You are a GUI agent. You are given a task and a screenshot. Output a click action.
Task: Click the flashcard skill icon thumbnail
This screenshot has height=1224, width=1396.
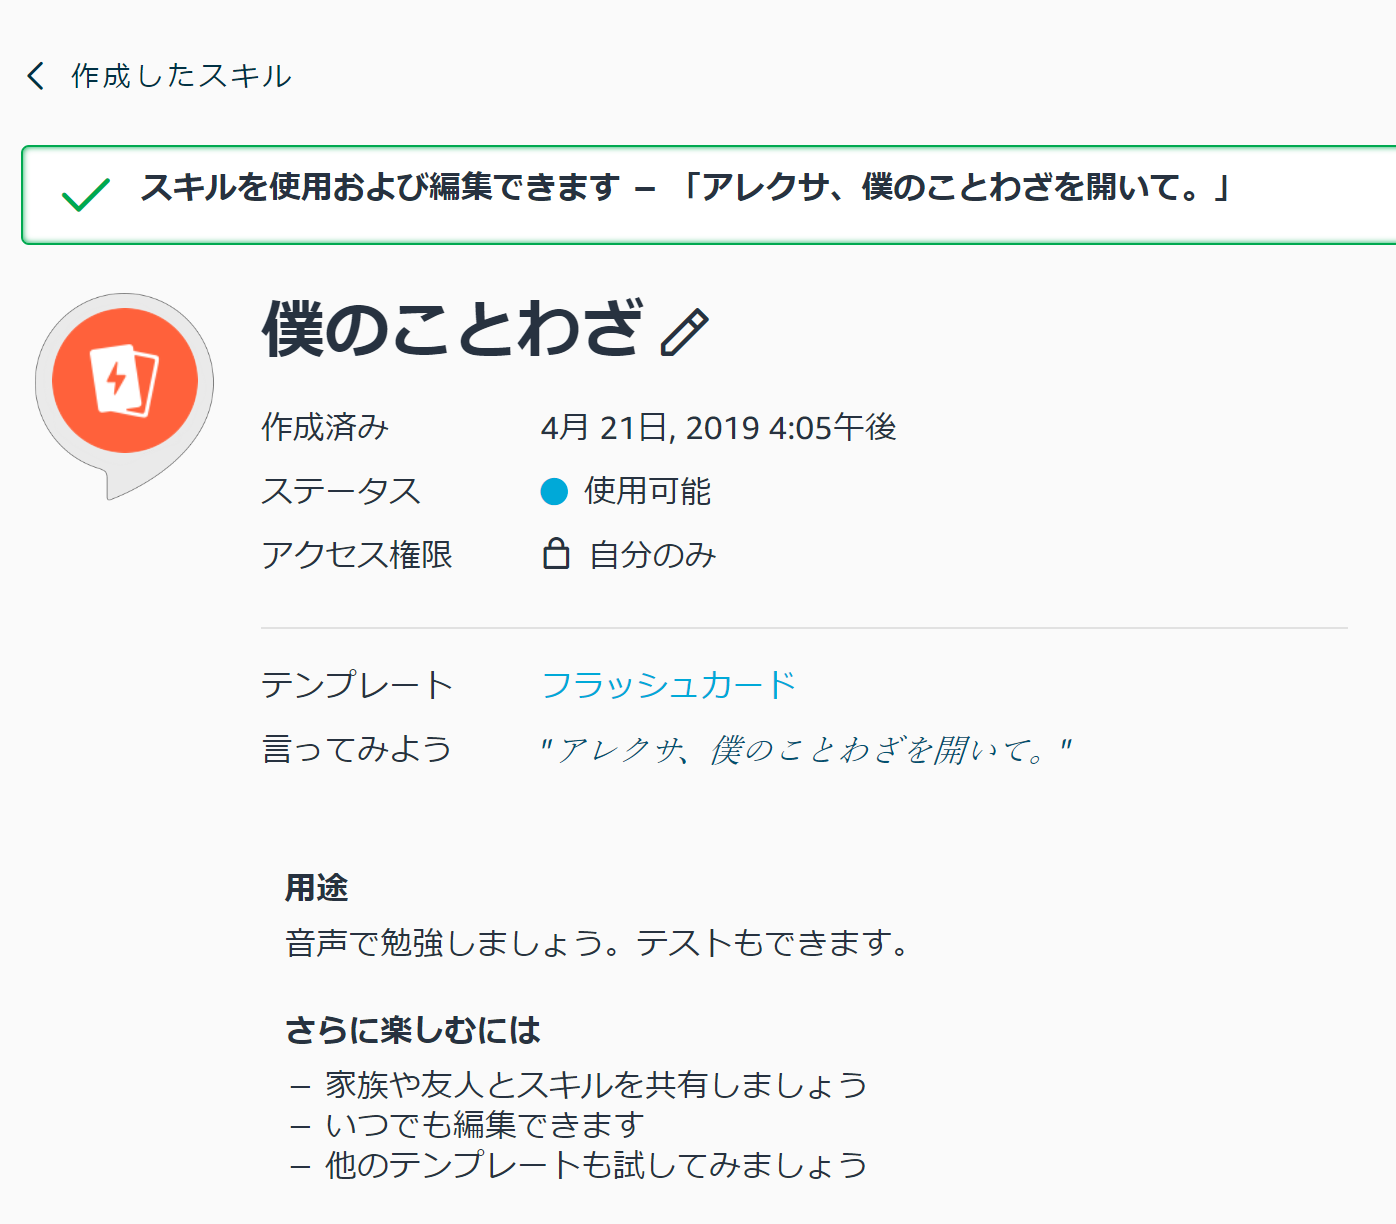[x=125, y=396]
